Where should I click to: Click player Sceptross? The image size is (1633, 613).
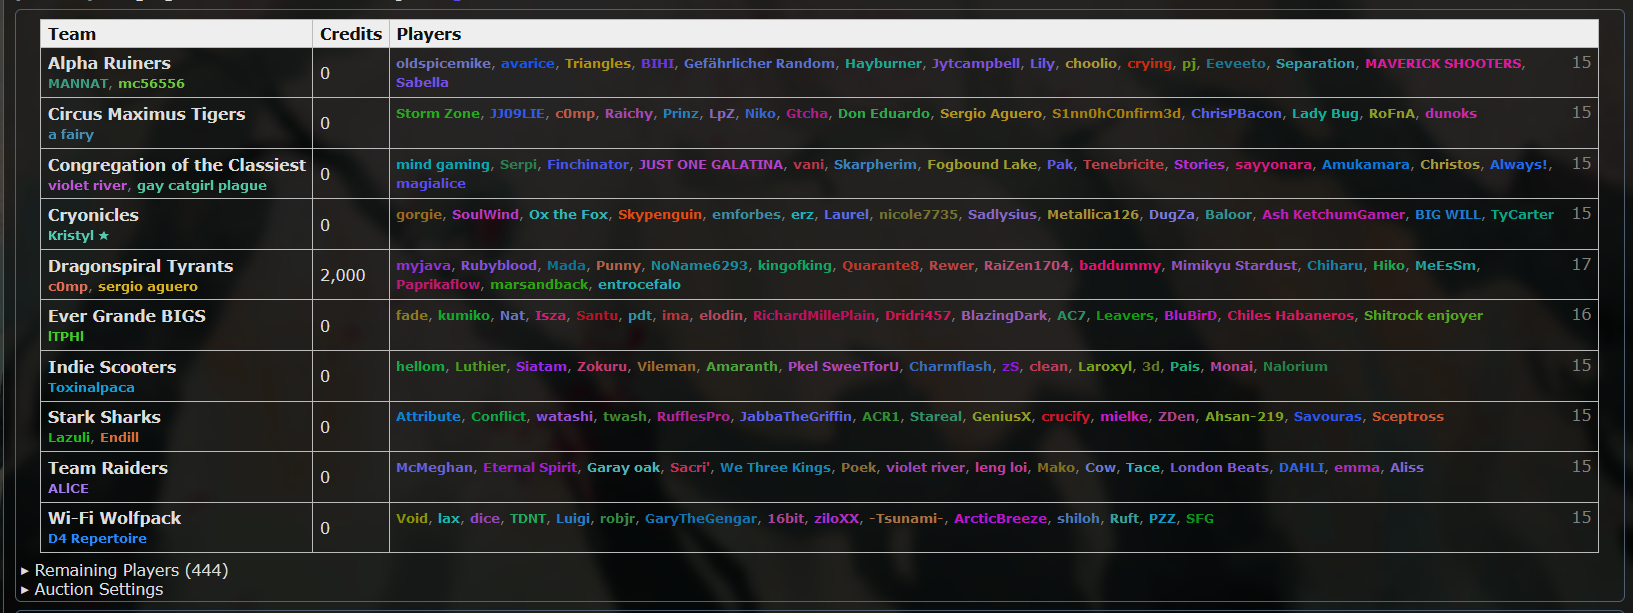(1408, 416)
